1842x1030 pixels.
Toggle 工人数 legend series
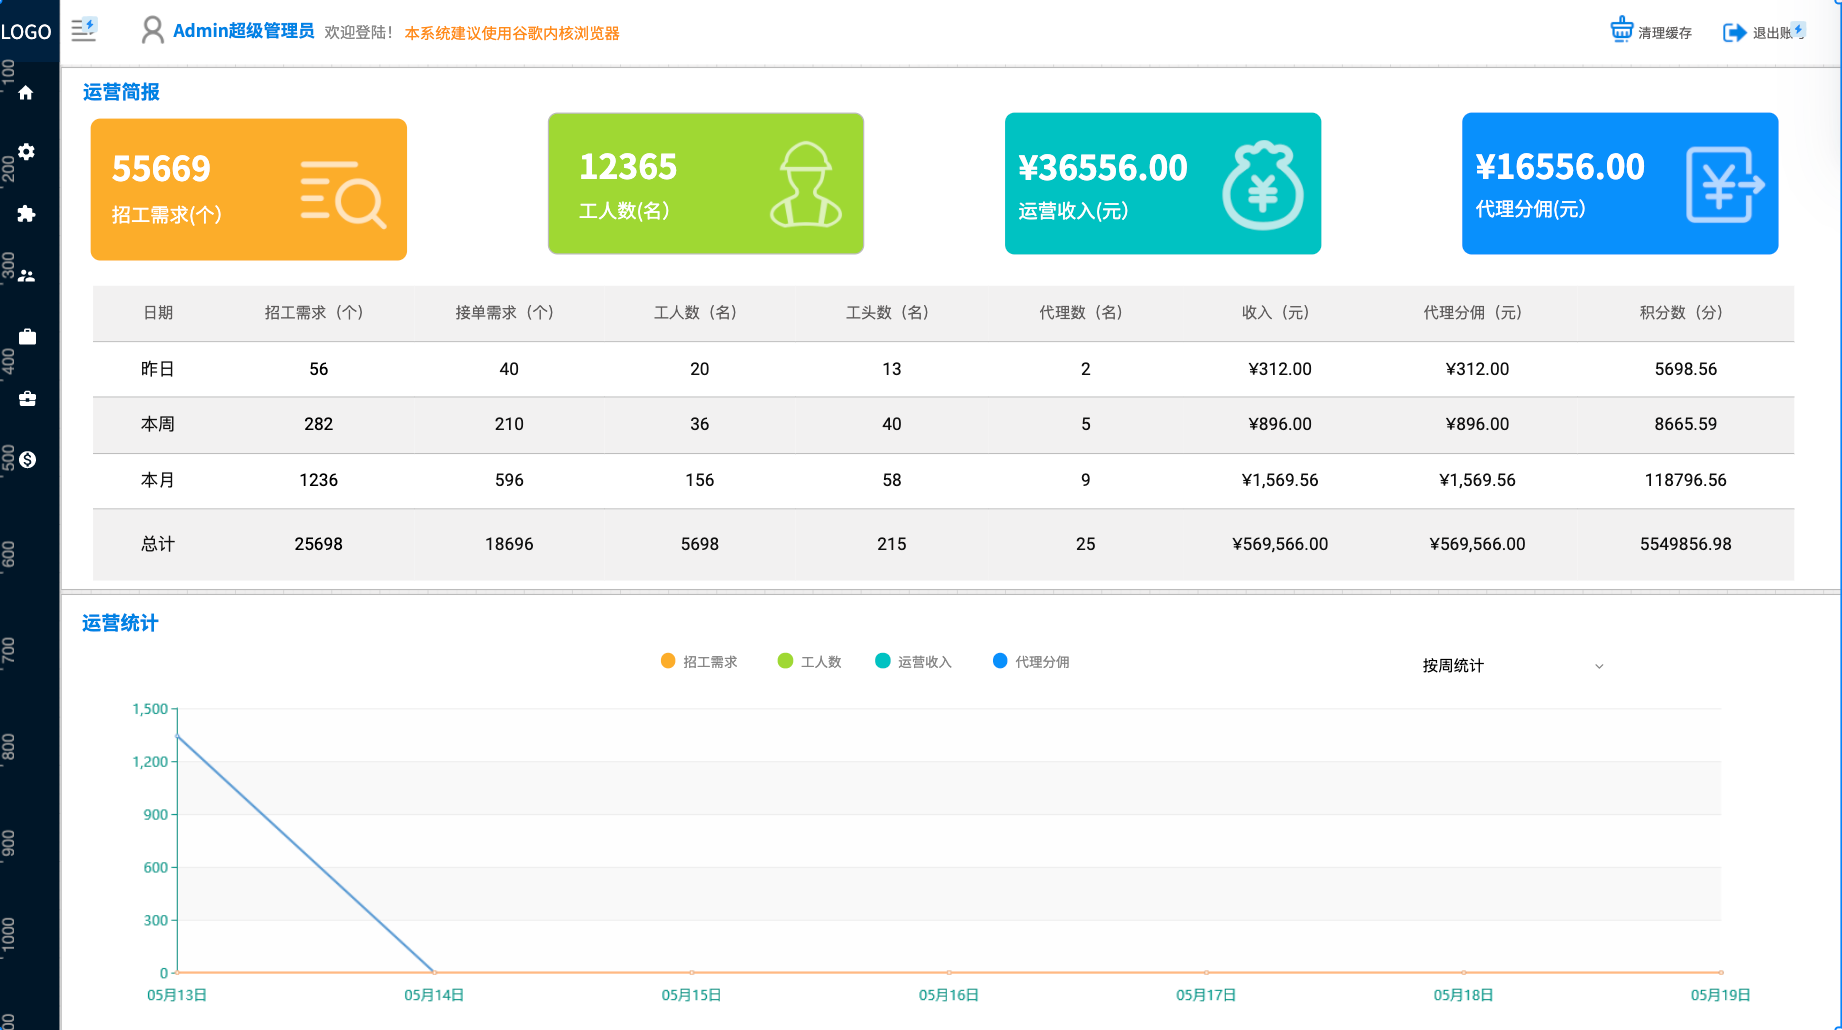tap(809, 661)
